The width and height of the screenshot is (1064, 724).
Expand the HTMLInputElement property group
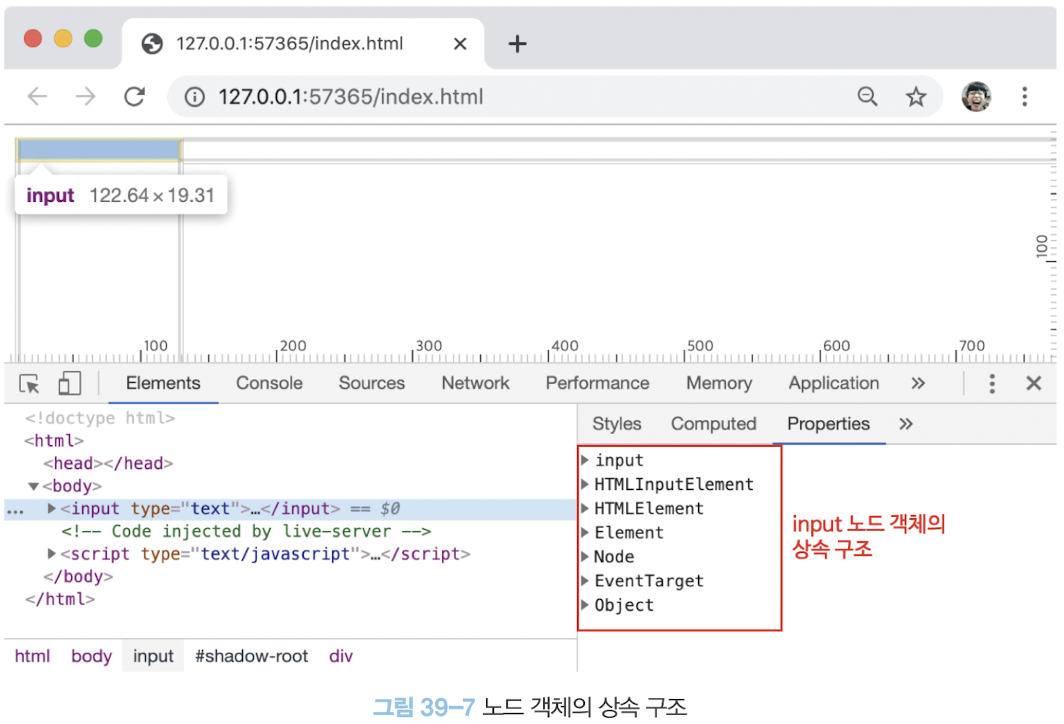point(585,484)
